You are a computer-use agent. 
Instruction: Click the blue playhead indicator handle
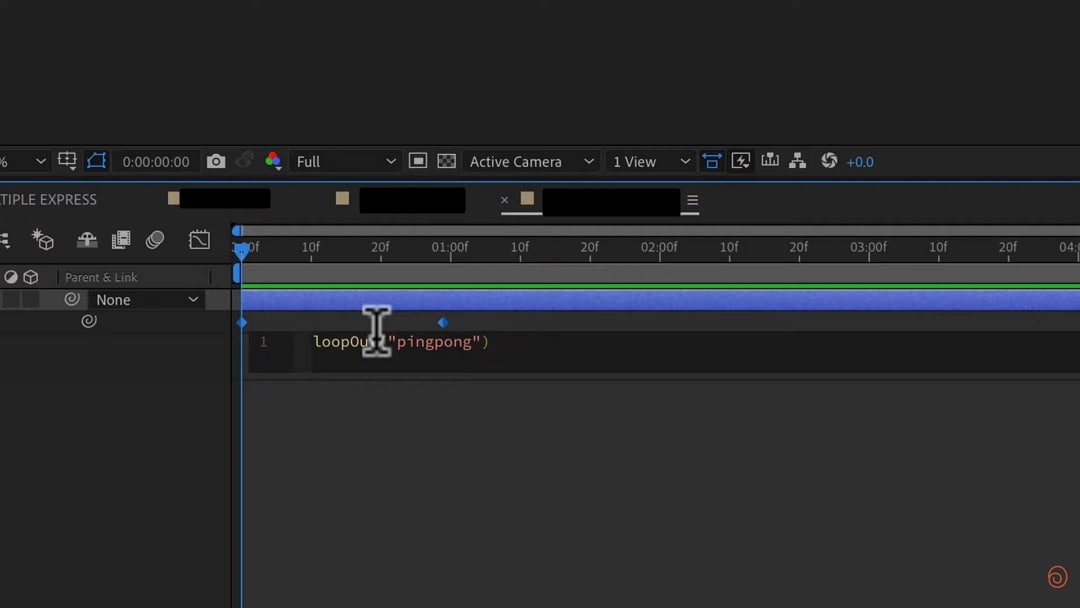[x=241, y=251]
